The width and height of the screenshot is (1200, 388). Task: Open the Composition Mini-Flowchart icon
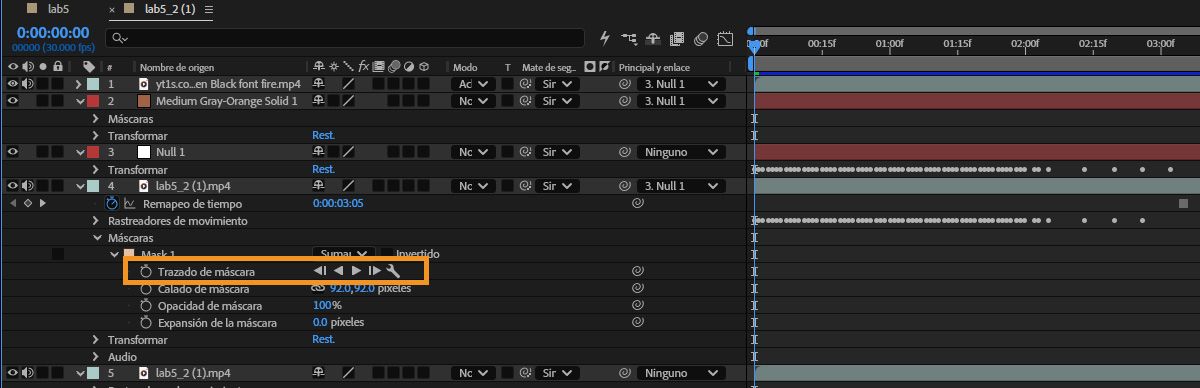[629, 38]
